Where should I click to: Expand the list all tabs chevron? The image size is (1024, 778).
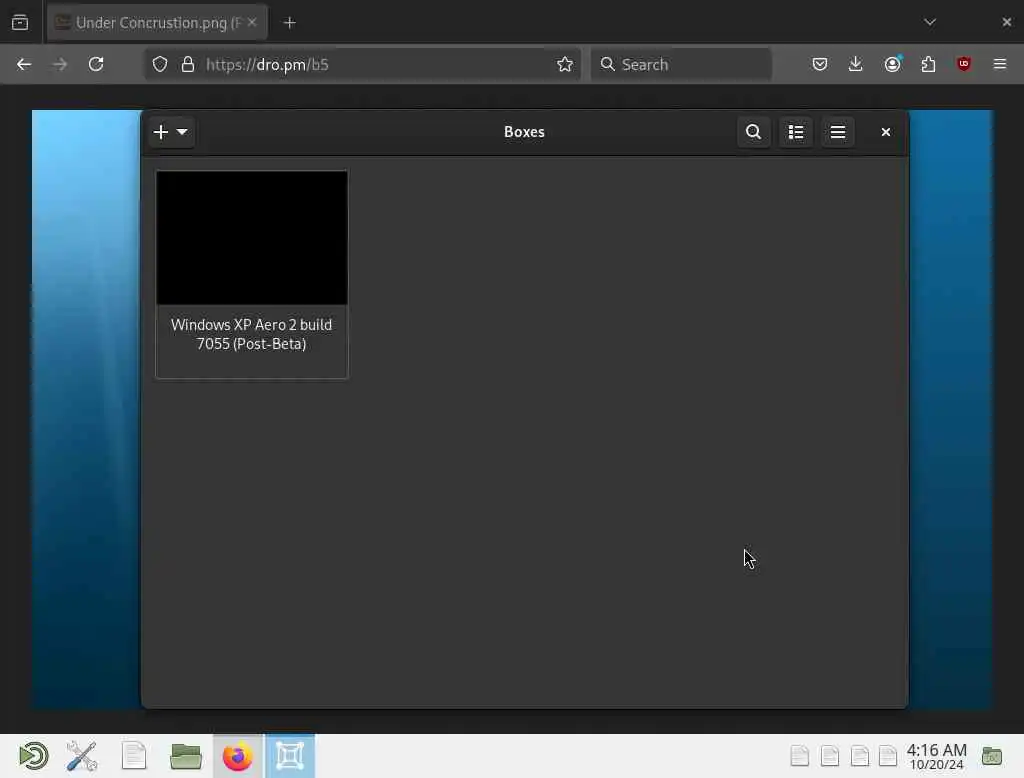coord(930,22)
